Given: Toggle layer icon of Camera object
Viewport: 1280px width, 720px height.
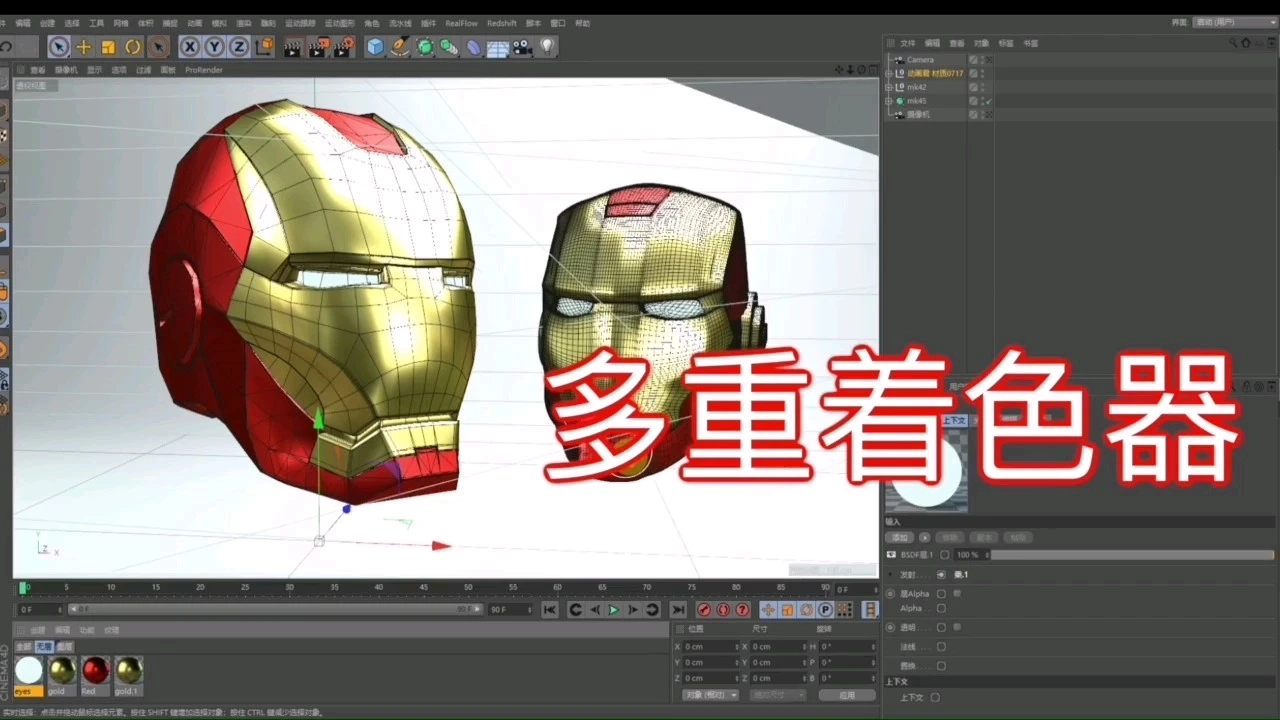Looking at the screenshot, I should point(973,60).
